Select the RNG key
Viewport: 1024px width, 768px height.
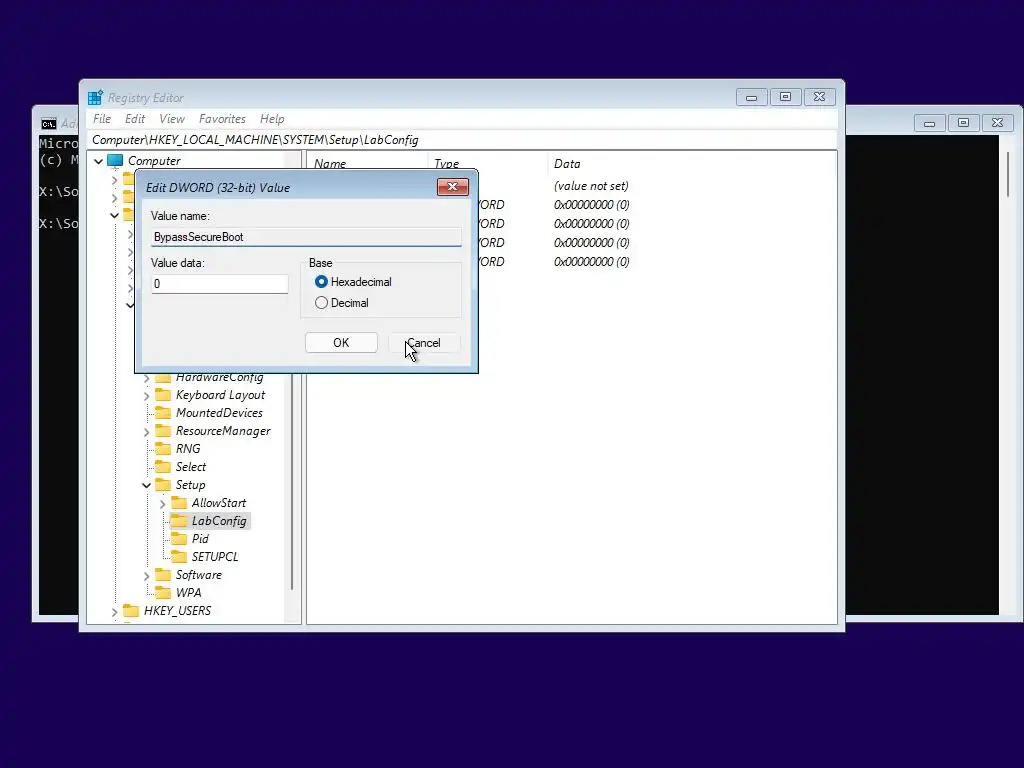click(x=188, y=449)
